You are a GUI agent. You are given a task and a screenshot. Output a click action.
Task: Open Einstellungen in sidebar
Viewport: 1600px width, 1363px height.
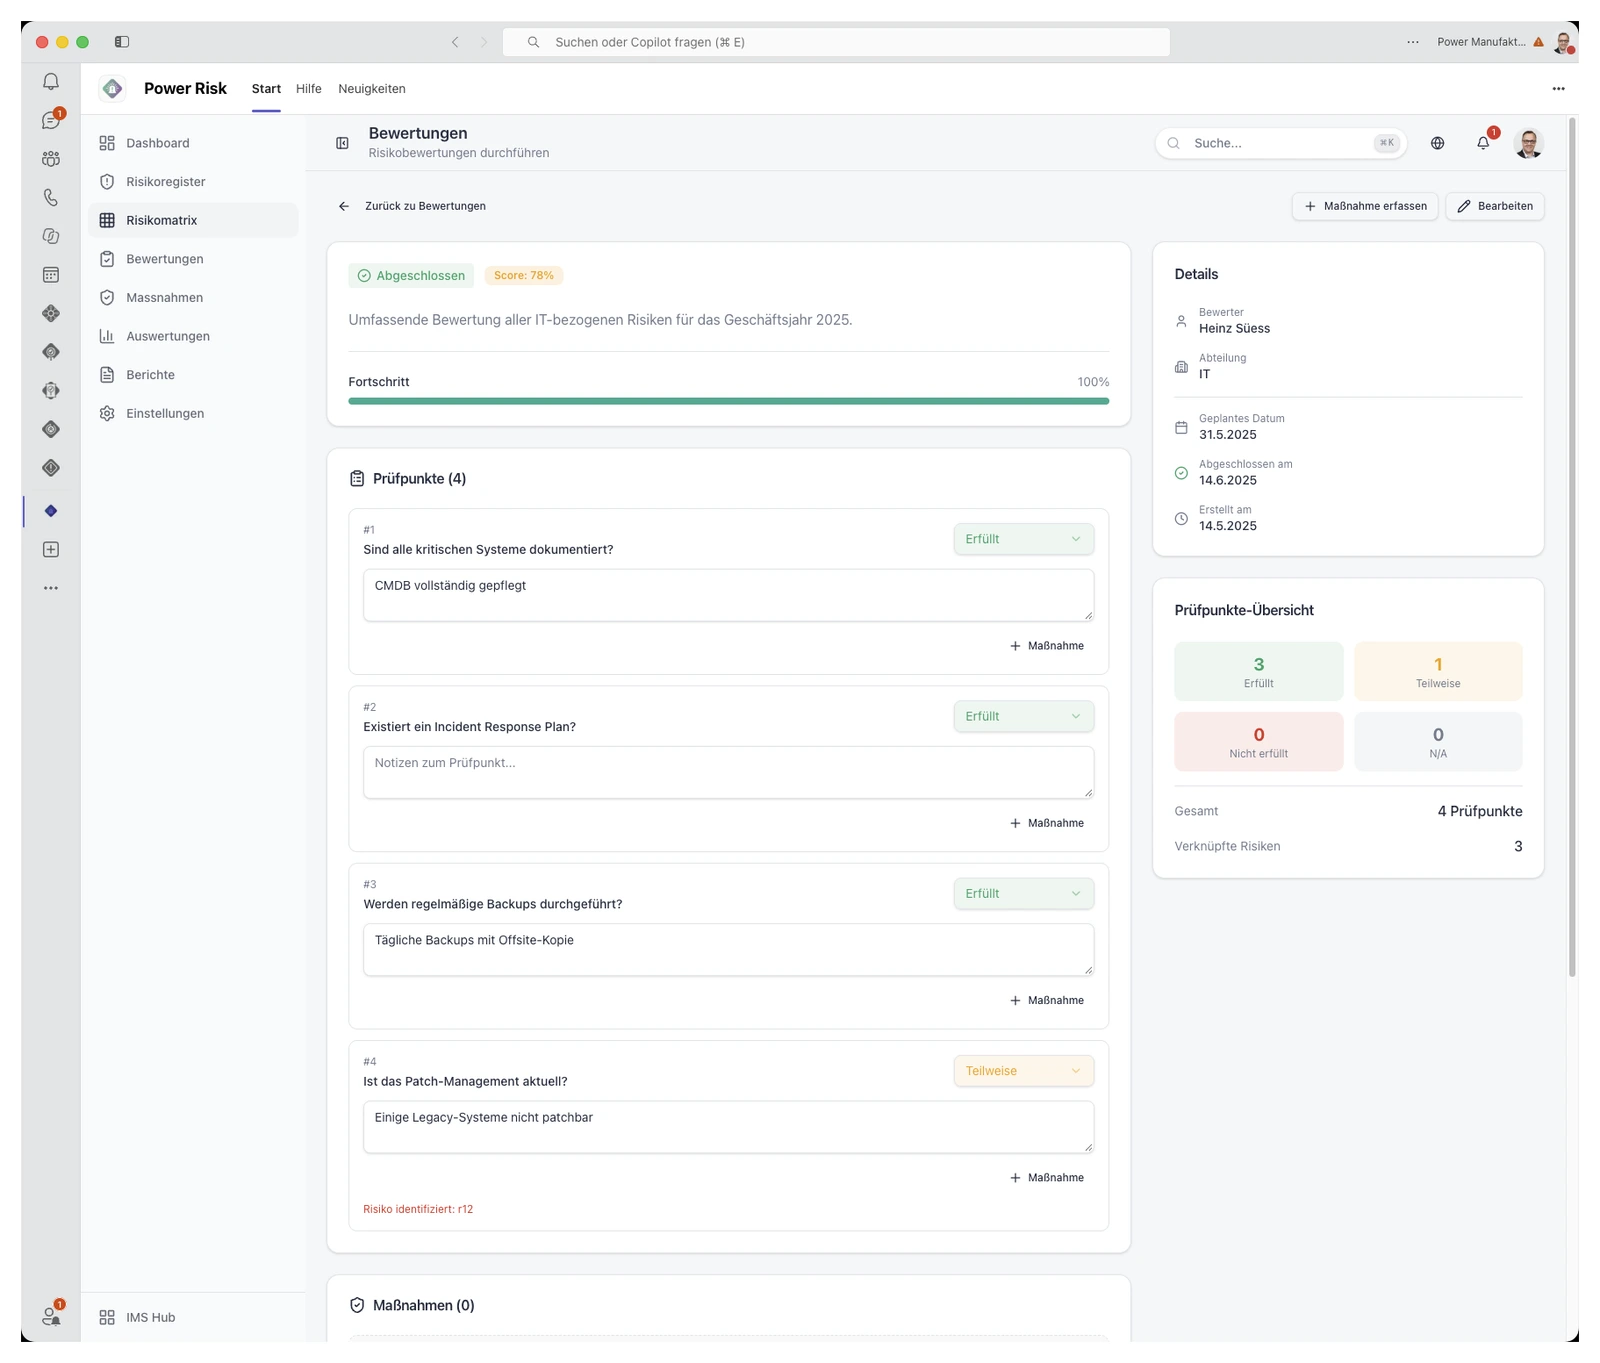pyautogui.click(x=193, y=413)
